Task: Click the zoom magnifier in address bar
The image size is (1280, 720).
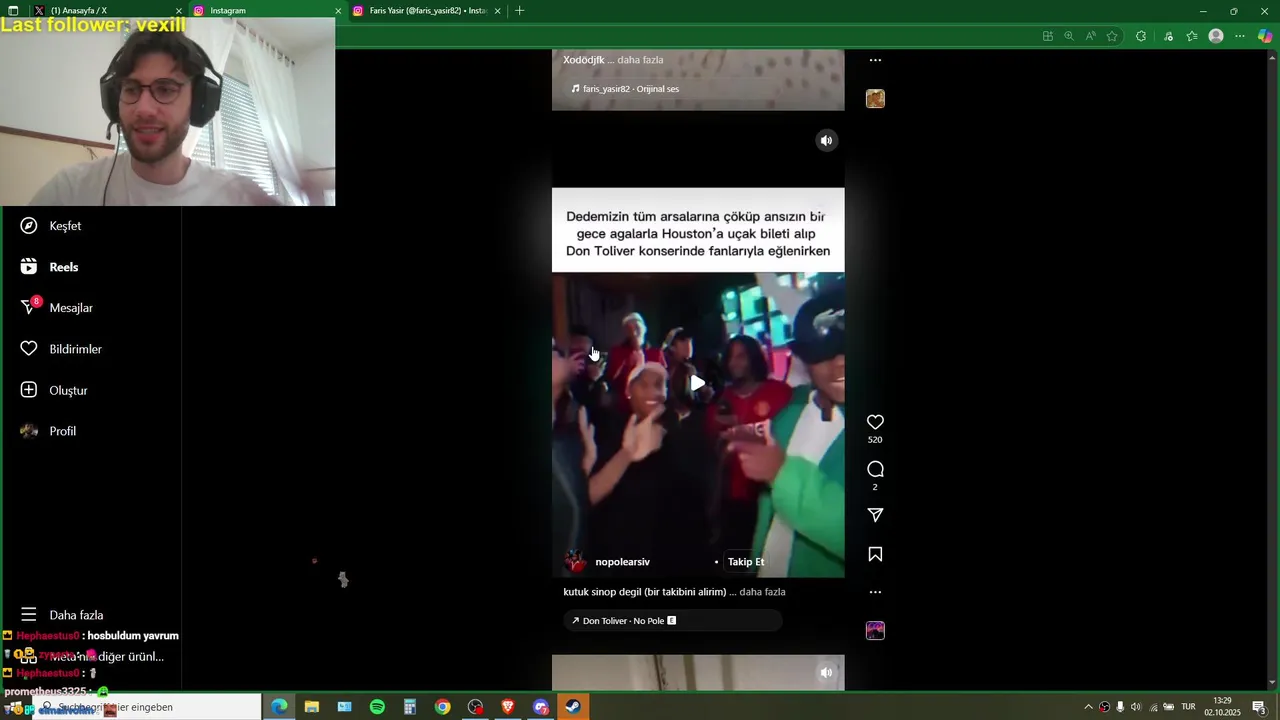Action: [x=1069, y=36]
